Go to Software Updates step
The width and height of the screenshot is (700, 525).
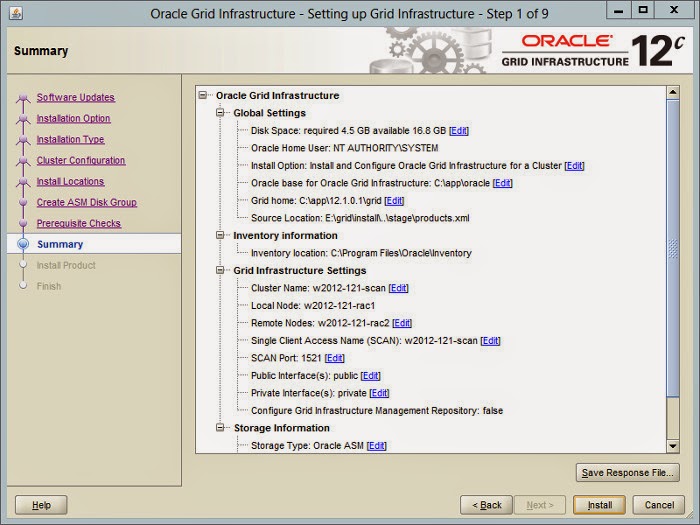(x=75, y=97)
